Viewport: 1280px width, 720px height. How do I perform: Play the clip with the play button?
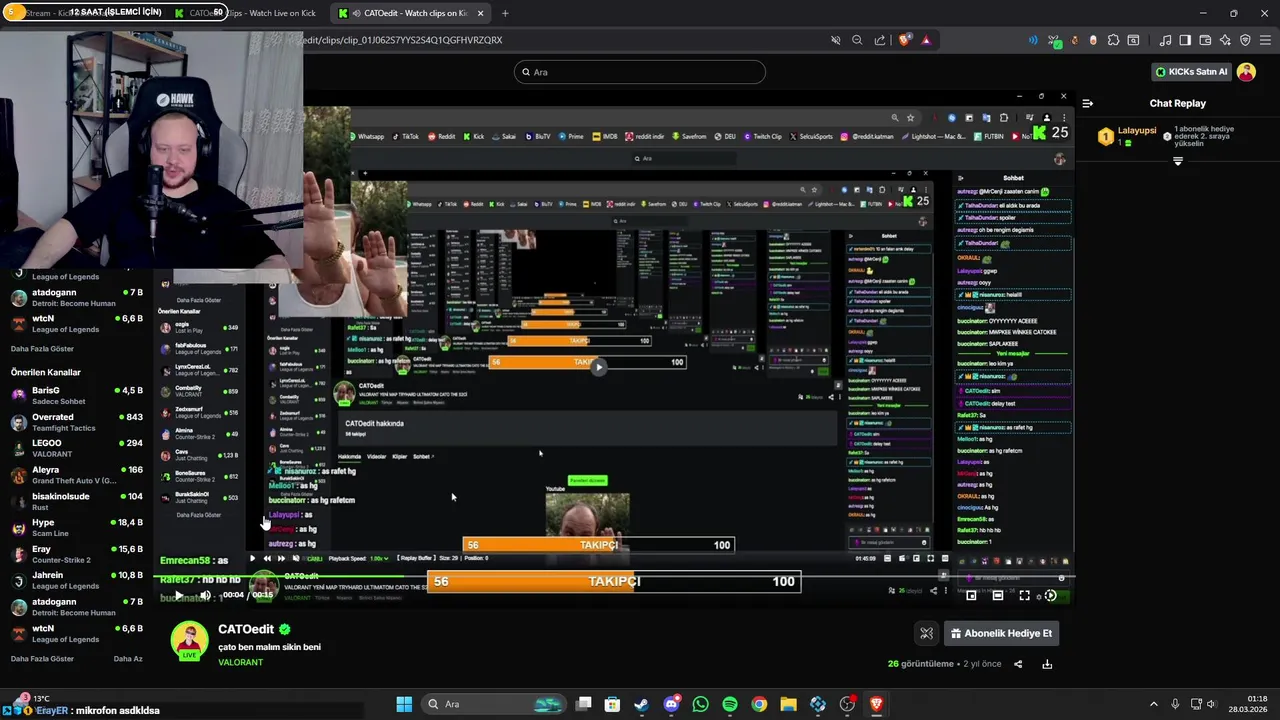[178, 595]
